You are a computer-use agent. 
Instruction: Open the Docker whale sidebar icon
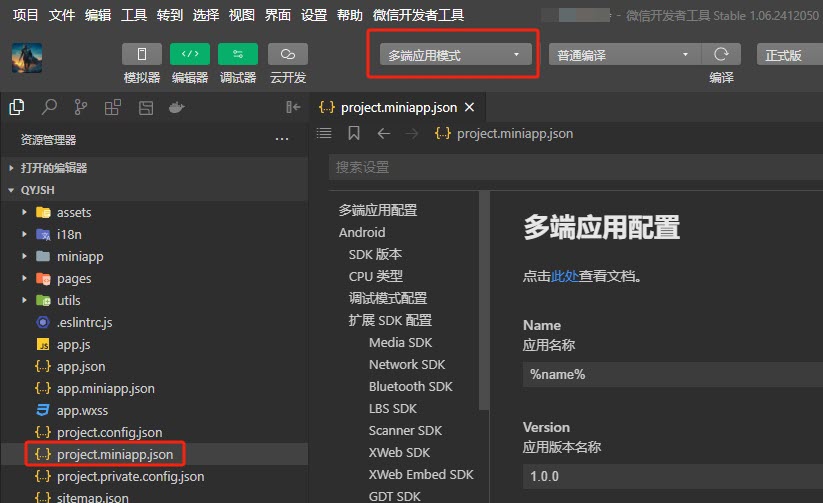pyautogui.click(x=176, y=108)
